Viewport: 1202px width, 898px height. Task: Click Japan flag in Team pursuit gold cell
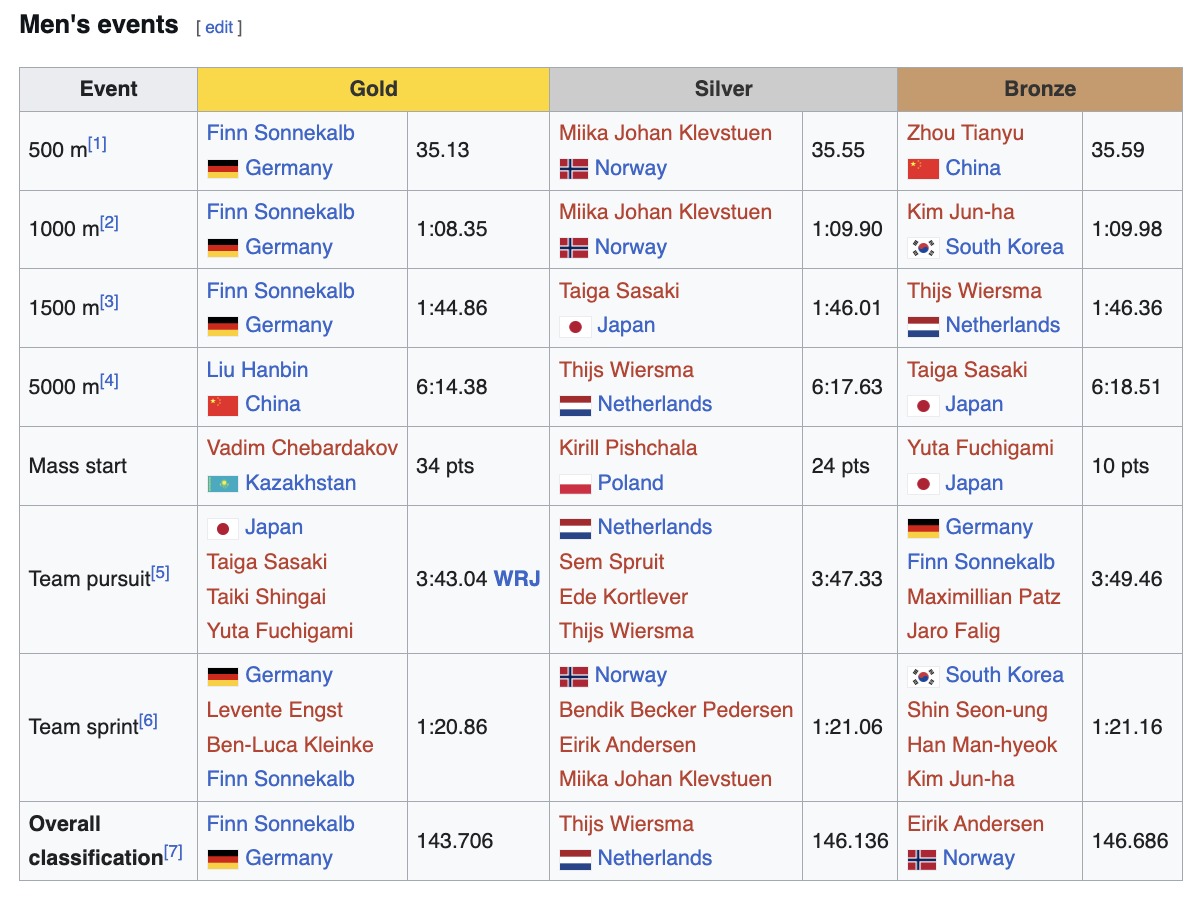click(x=222, y=528)
